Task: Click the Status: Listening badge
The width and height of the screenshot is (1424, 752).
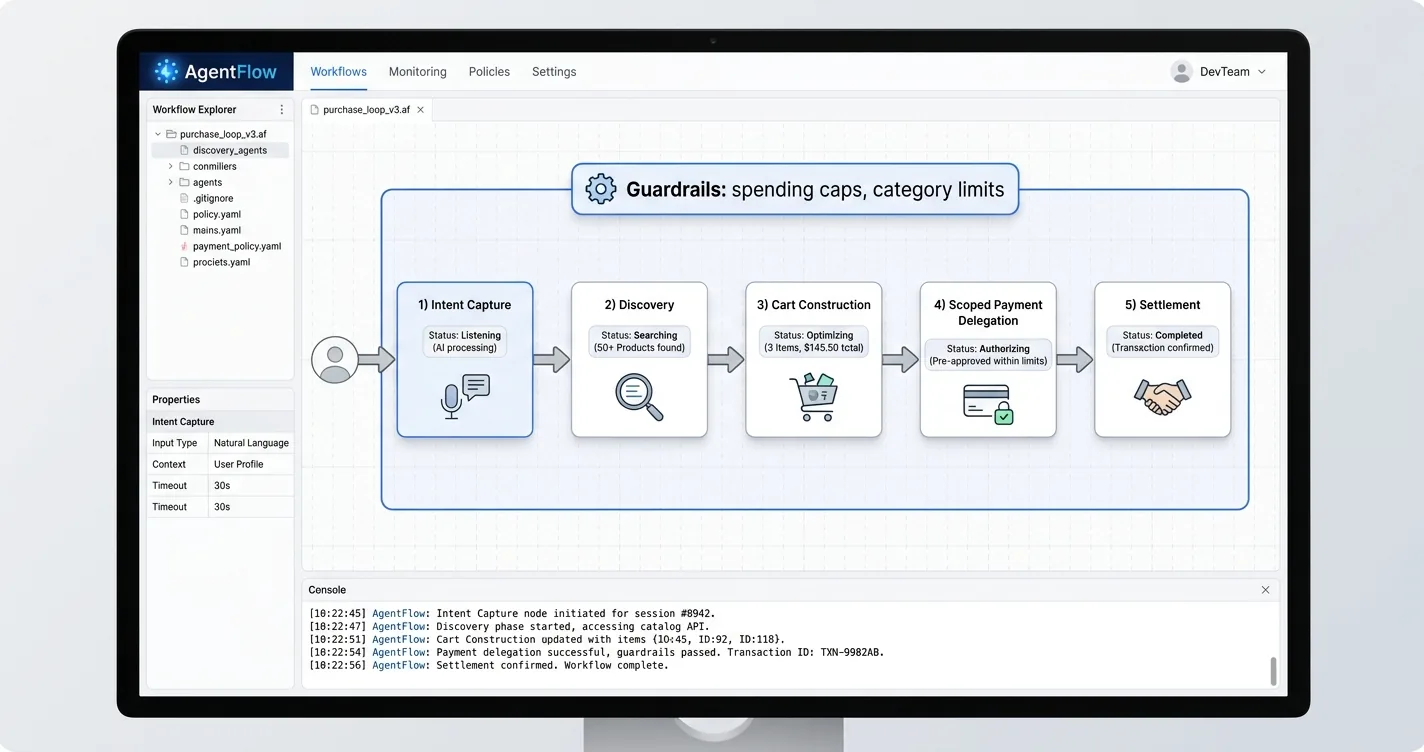Action: (x=465, y=341)
